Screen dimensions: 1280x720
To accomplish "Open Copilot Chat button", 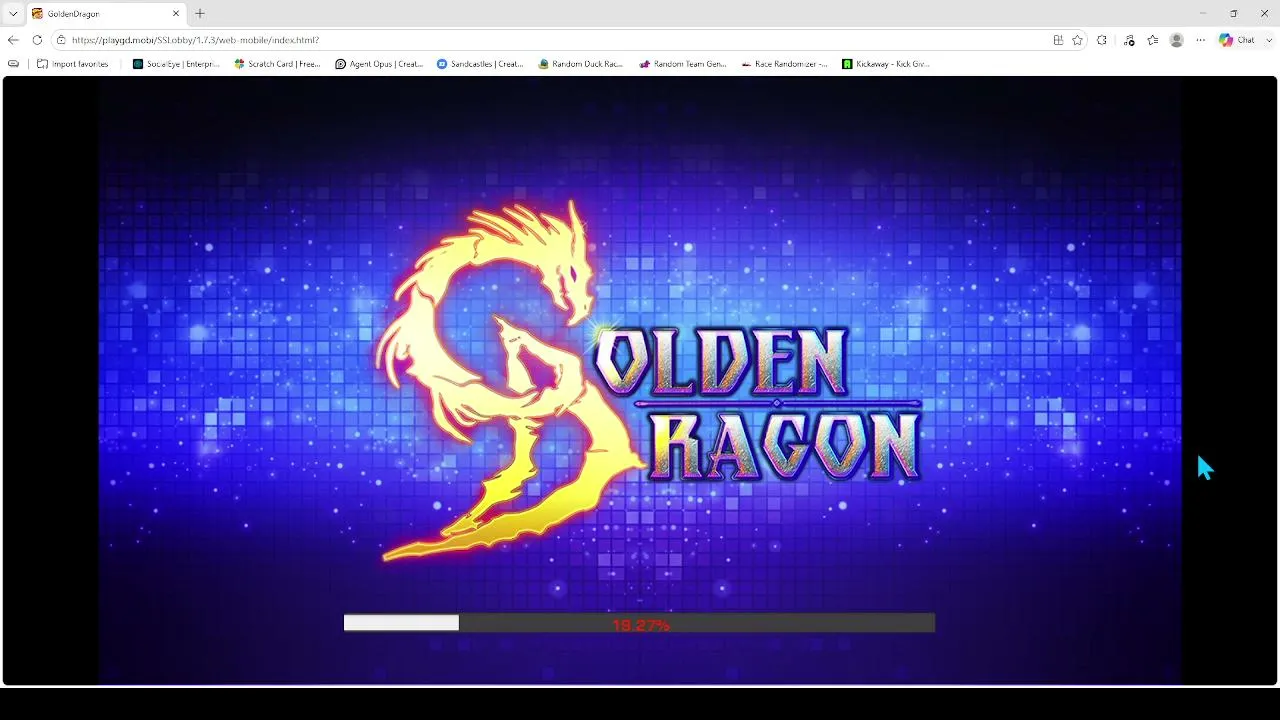I will pos(1237,40).
